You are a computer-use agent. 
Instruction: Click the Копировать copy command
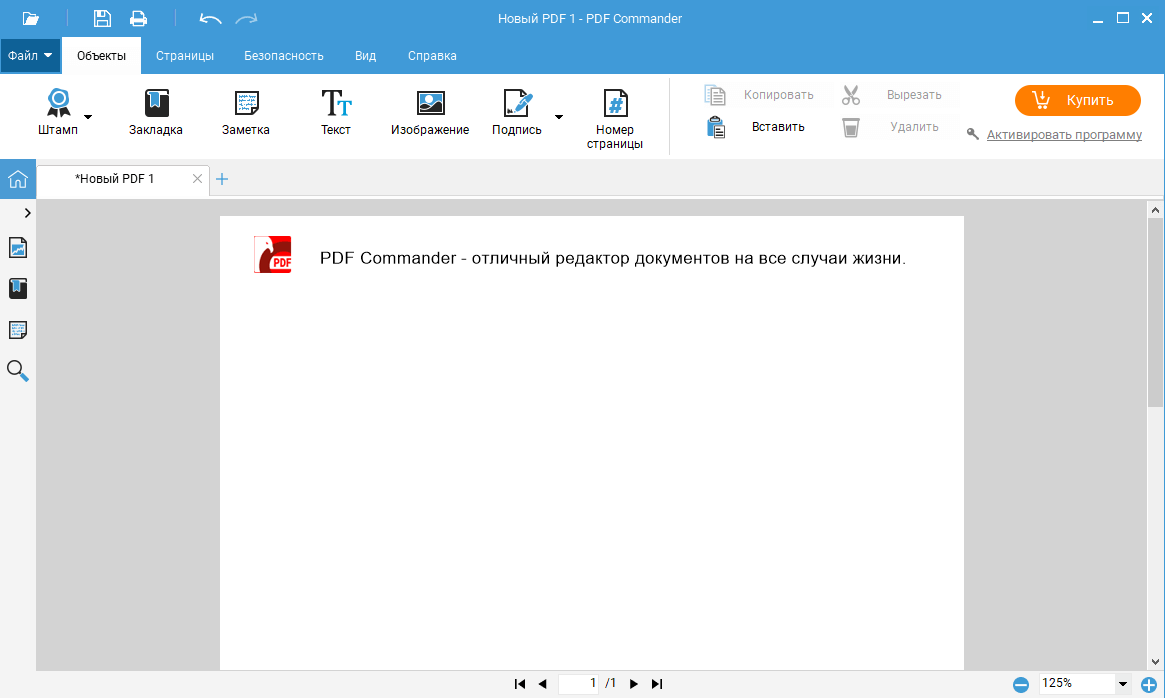[759, 95]
